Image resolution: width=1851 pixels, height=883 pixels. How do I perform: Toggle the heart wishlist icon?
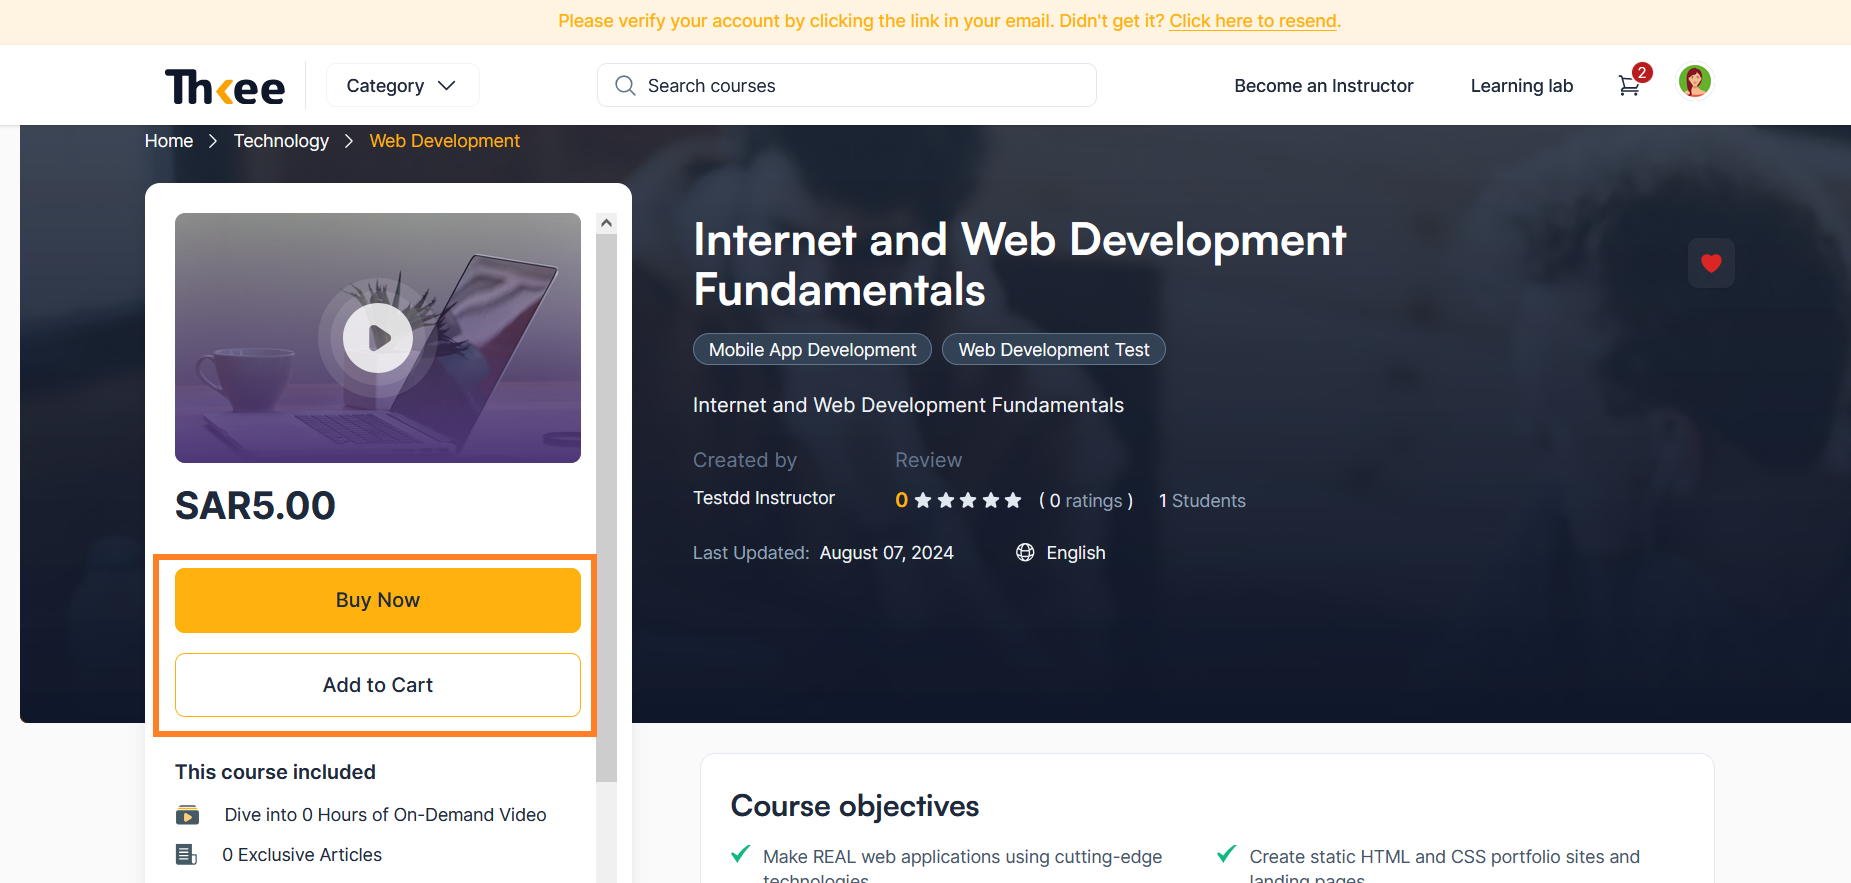1711,263
